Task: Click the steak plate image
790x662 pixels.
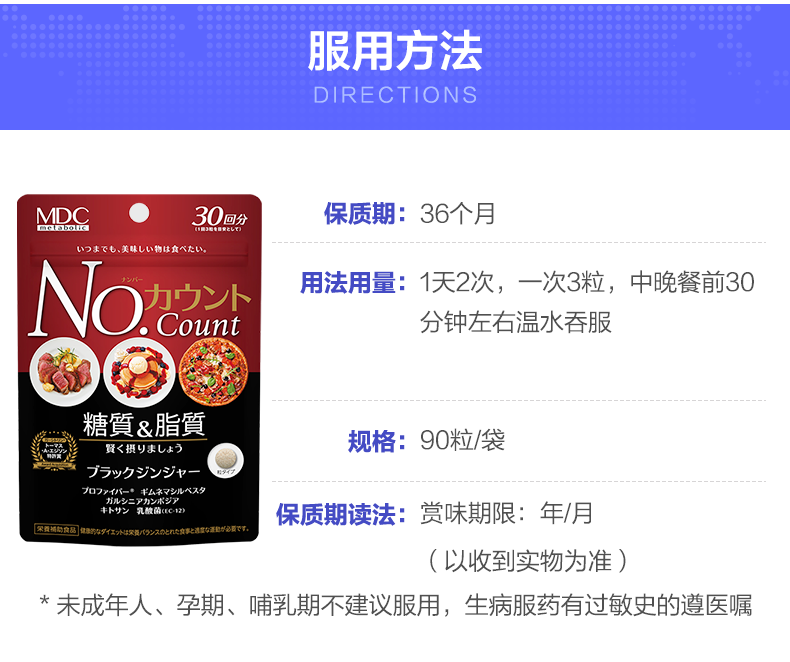Action: [64, 372]
